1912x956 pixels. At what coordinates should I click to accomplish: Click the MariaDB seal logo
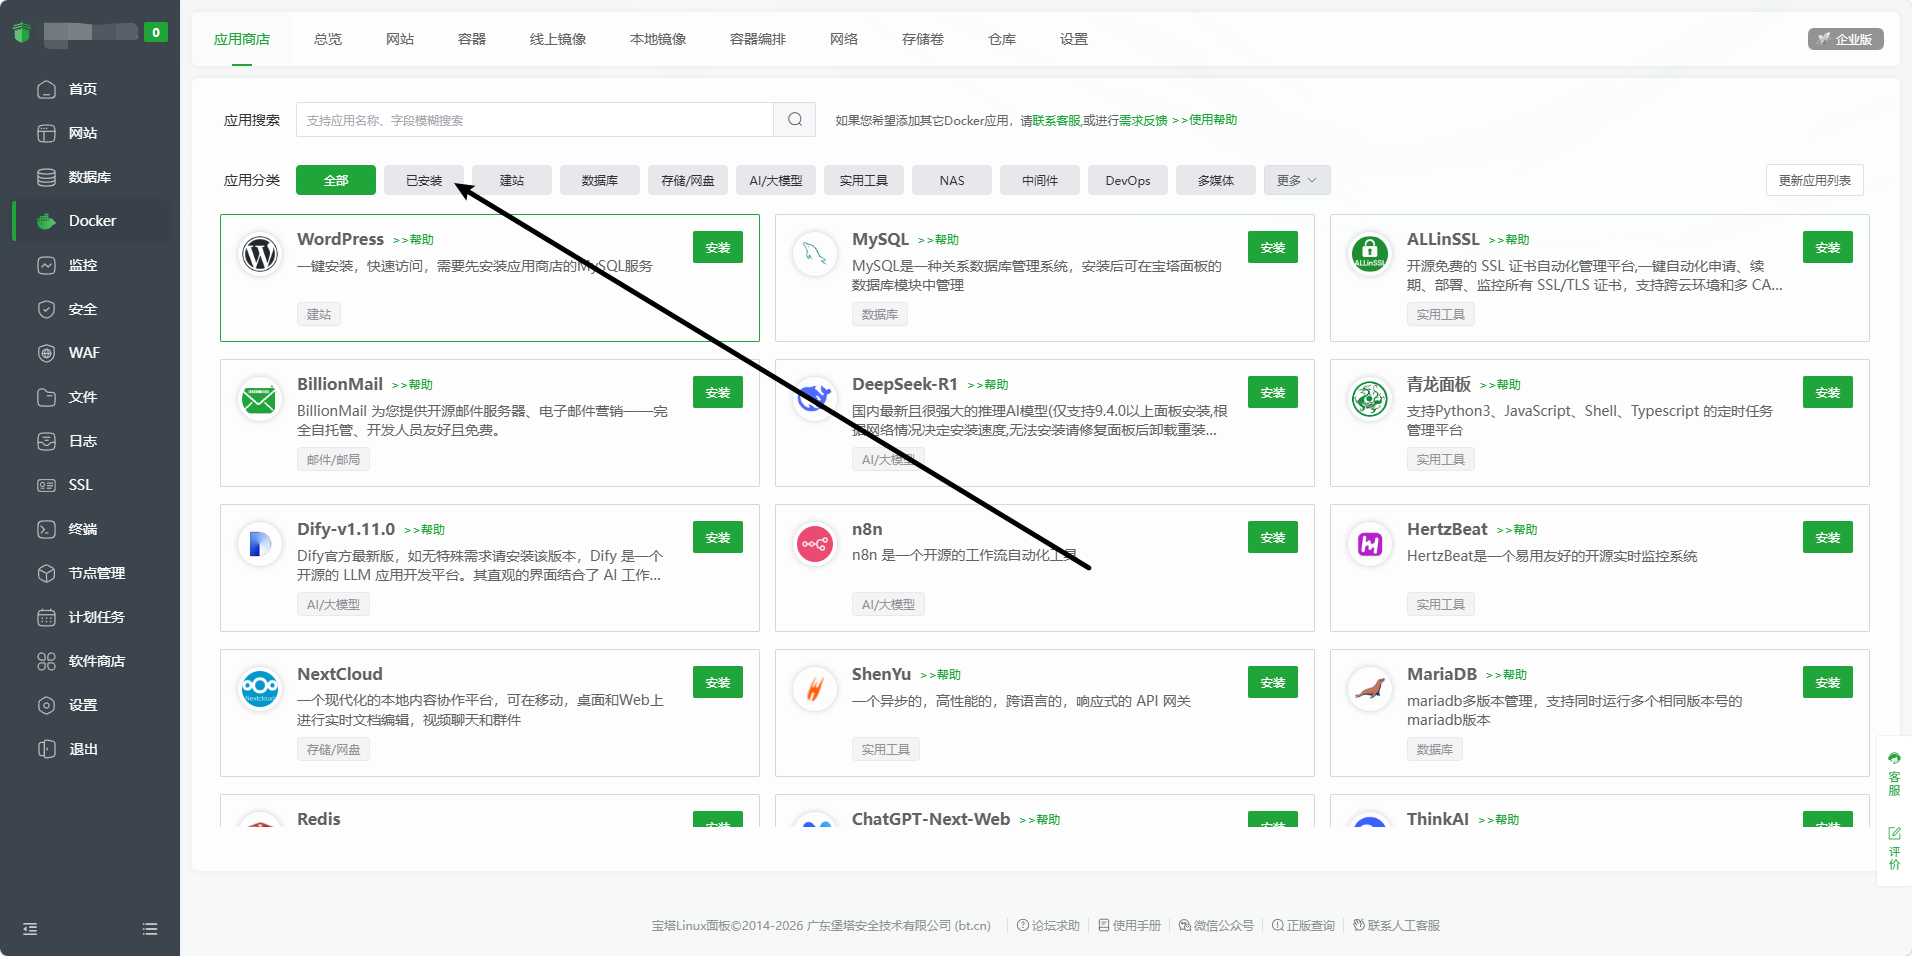tap(1370, 689)
